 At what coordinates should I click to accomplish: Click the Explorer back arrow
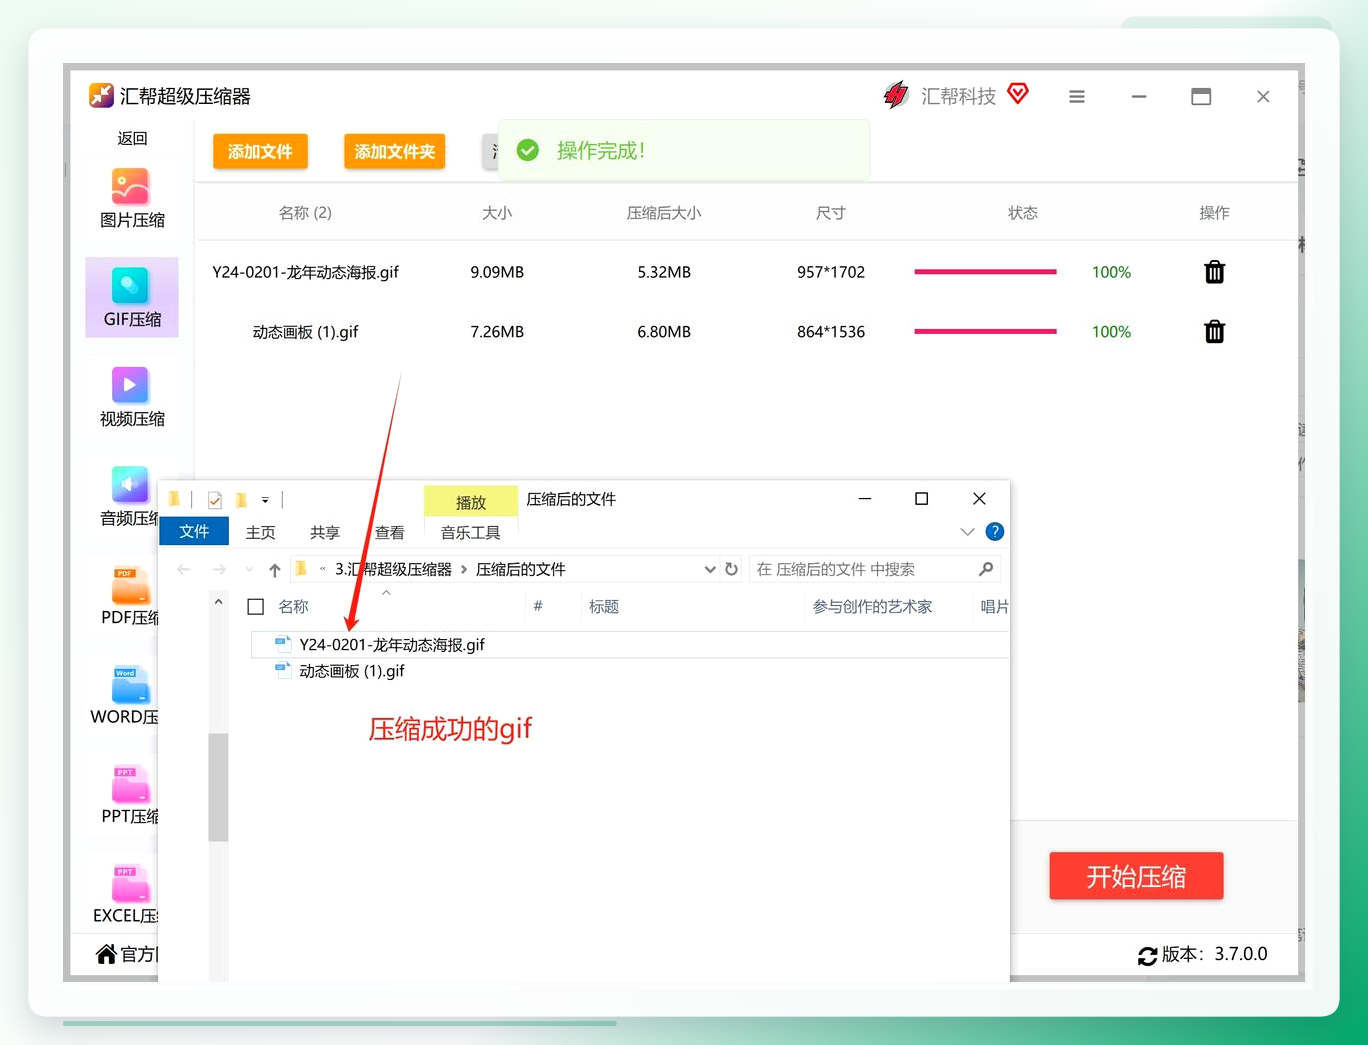184,570
